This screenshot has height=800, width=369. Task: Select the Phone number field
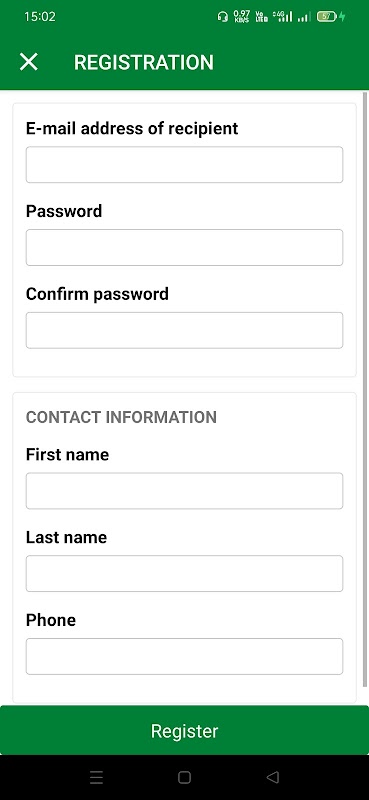pyautogui.click(x=184, y=656)
